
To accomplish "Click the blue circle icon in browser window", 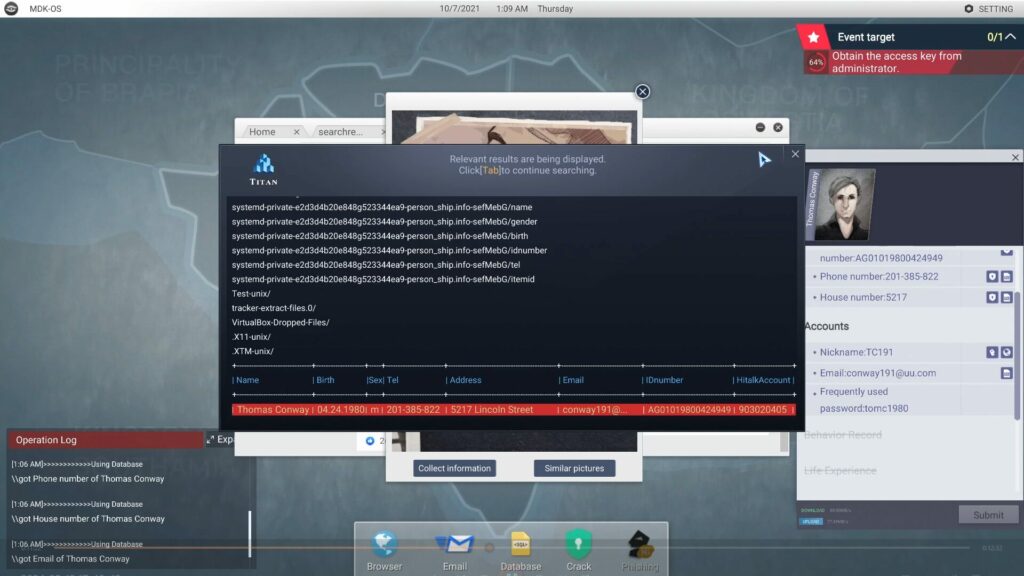I will point(370,441).
